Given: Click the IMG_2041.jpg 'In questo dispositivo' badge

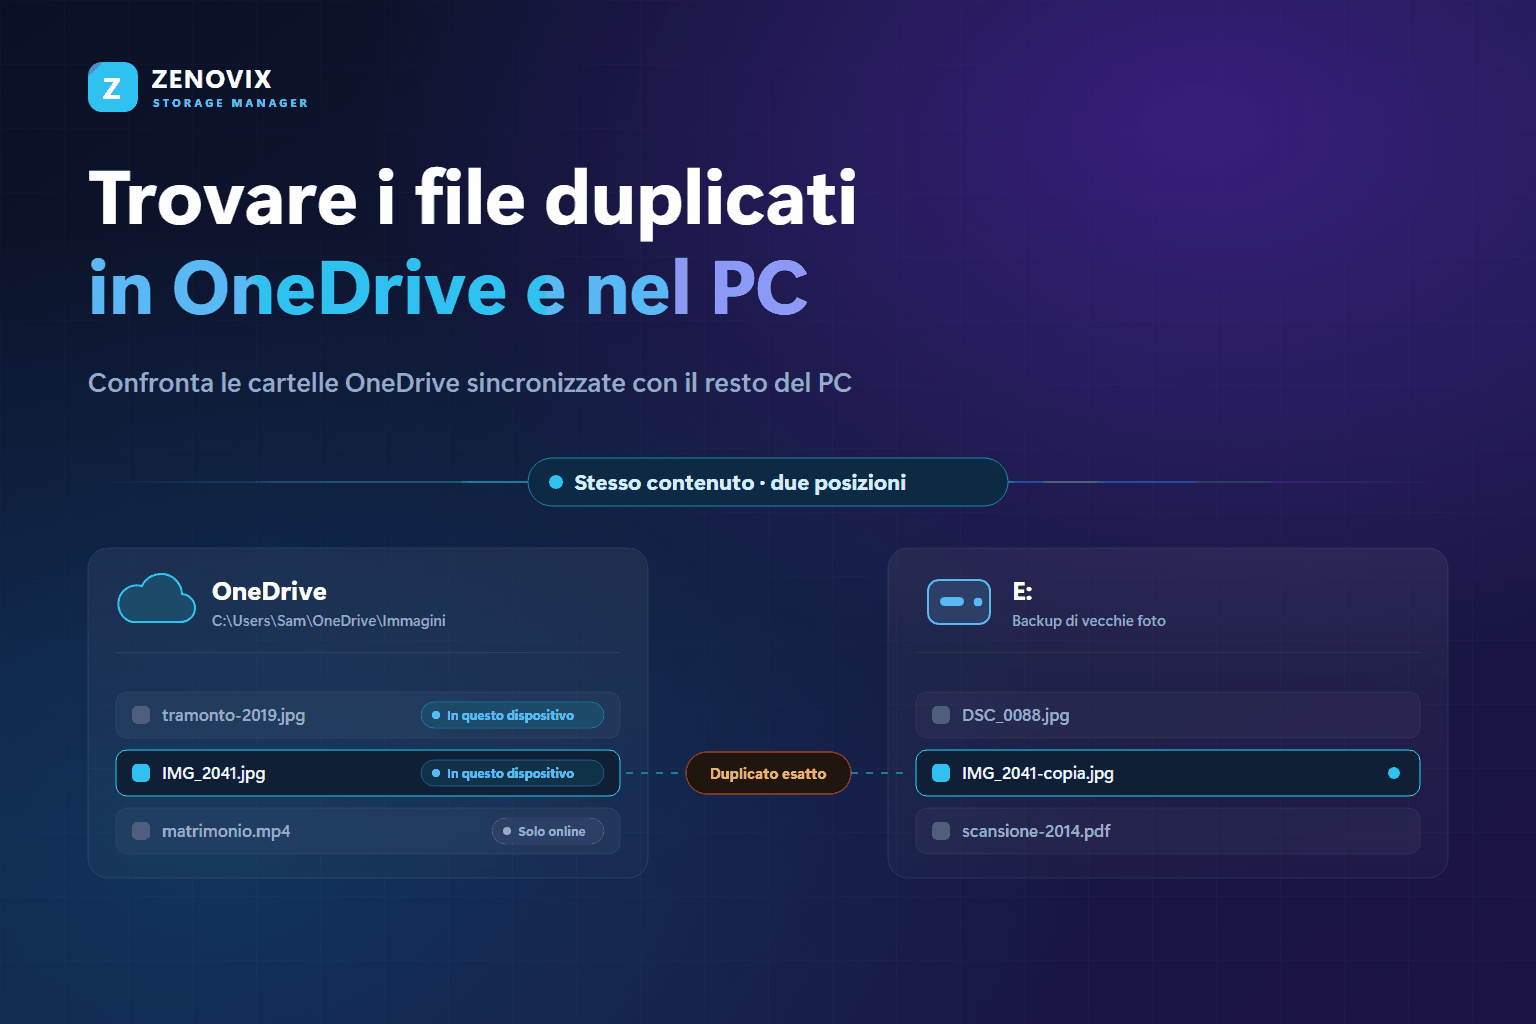Looking at the screenshot, I should tap(512, 773).
